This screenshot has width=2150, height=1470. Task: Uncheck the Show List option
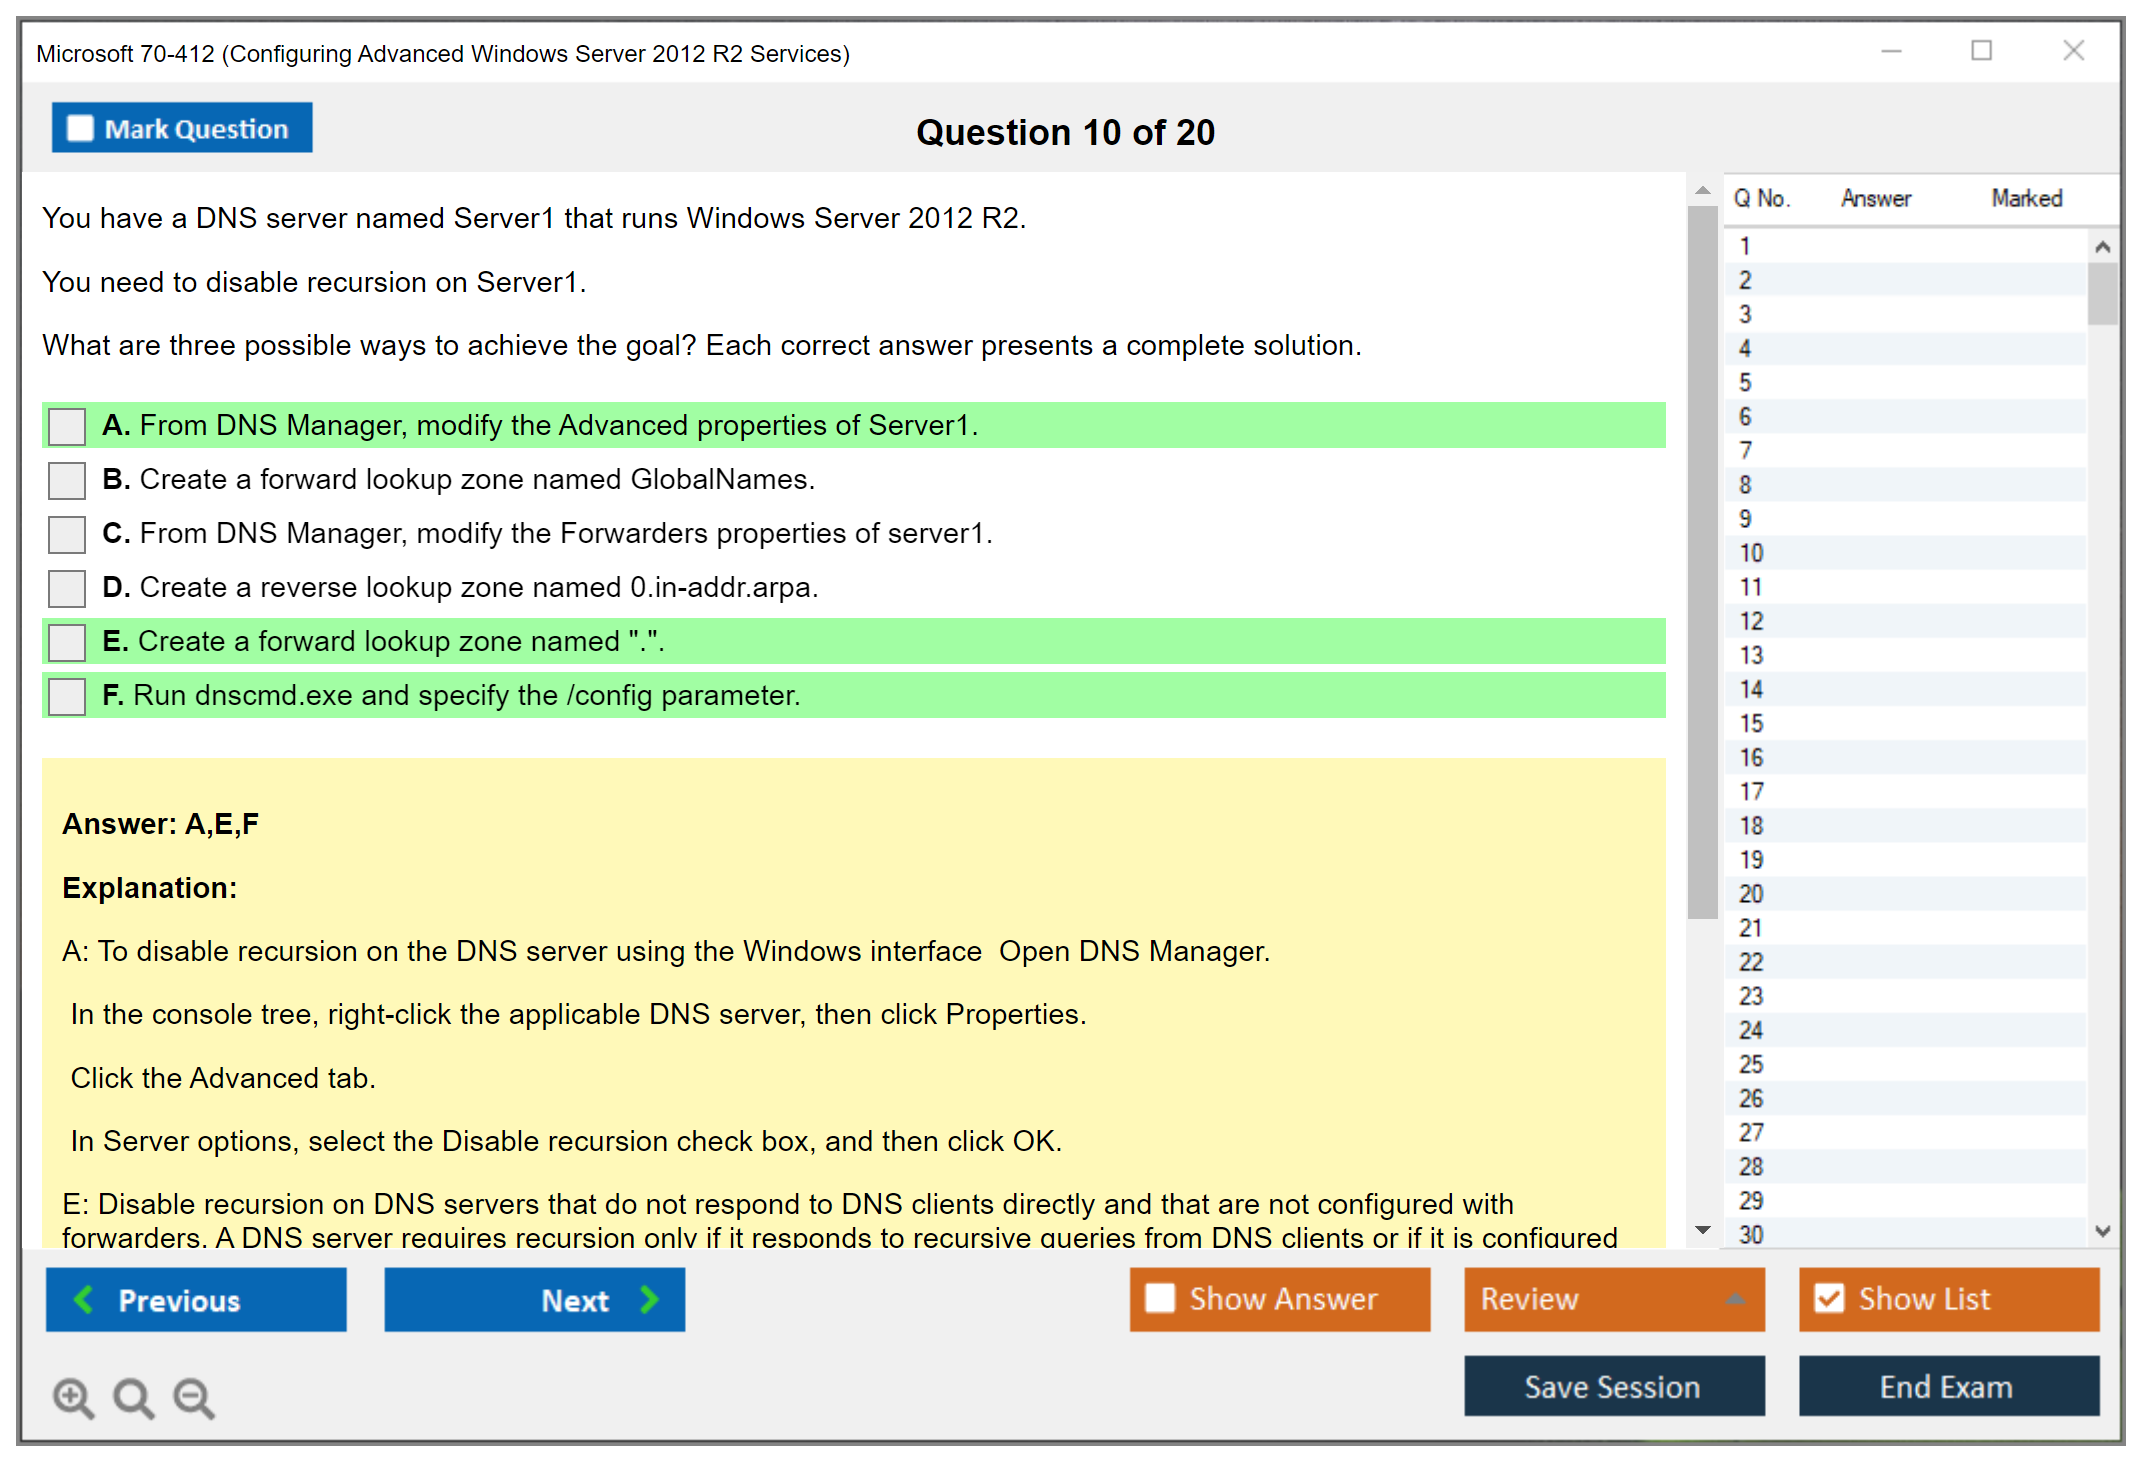coord(1829,1298)
